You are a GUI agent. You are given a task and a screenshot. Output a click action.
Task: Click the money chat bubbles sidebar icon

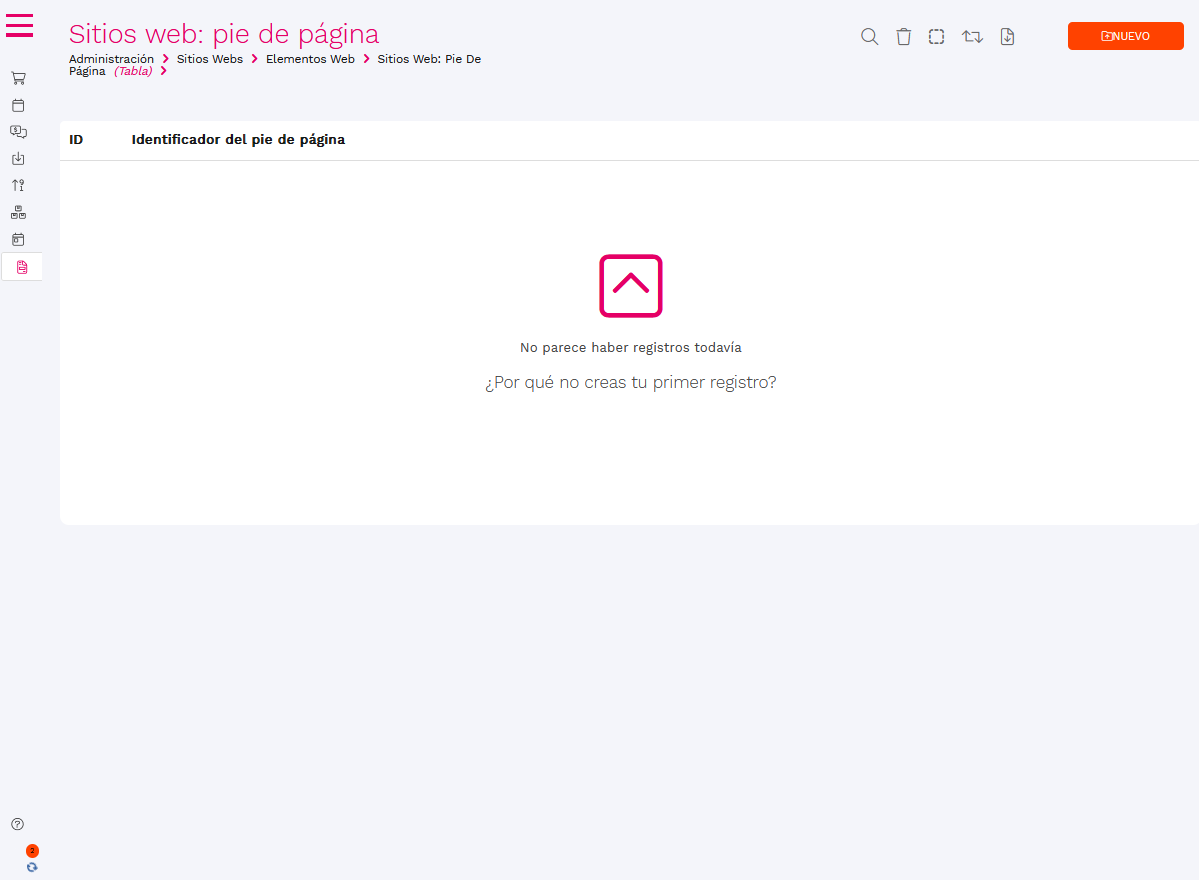[18, 131]
